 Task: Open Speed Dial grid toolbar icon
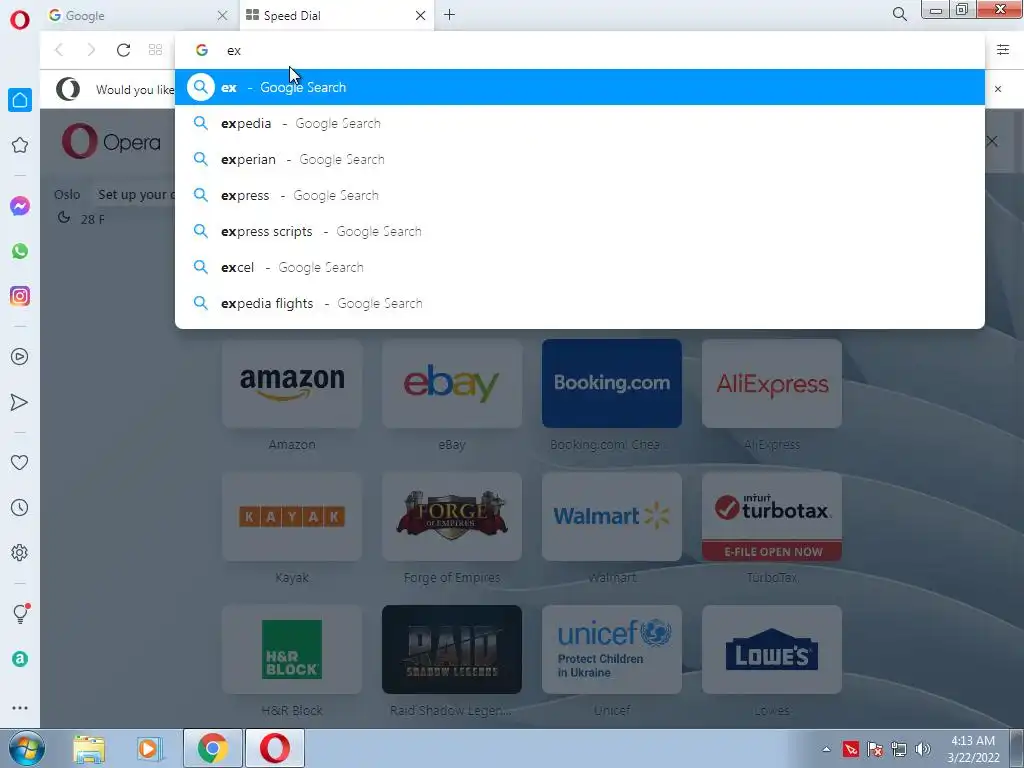(x=155, y=50)
